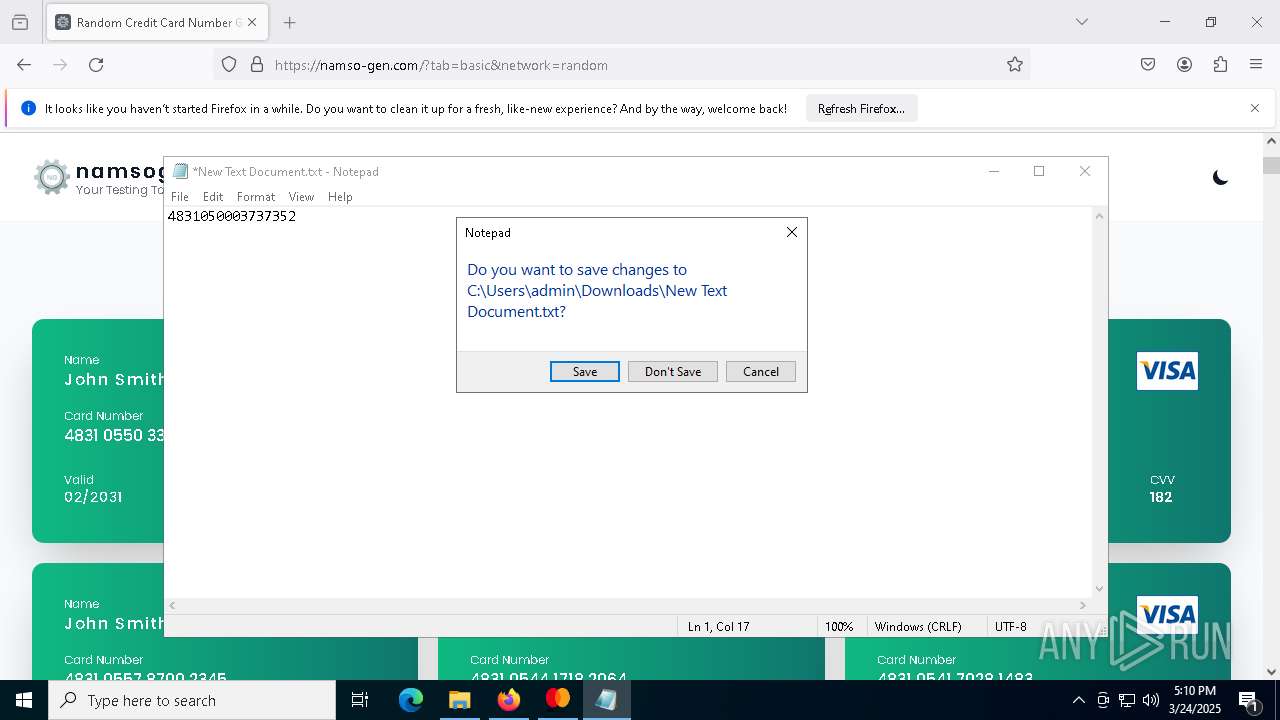
Task: Click the namsogen gear logo
Action: click(52, 178)
